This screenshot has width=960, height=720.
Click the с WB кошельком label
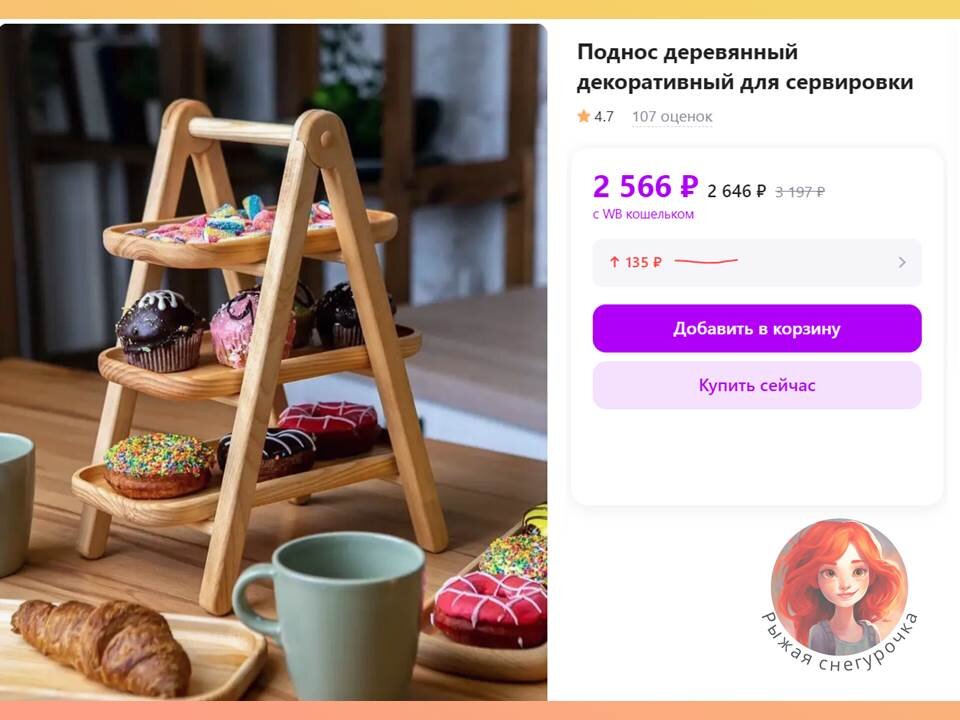click(643, 214)
